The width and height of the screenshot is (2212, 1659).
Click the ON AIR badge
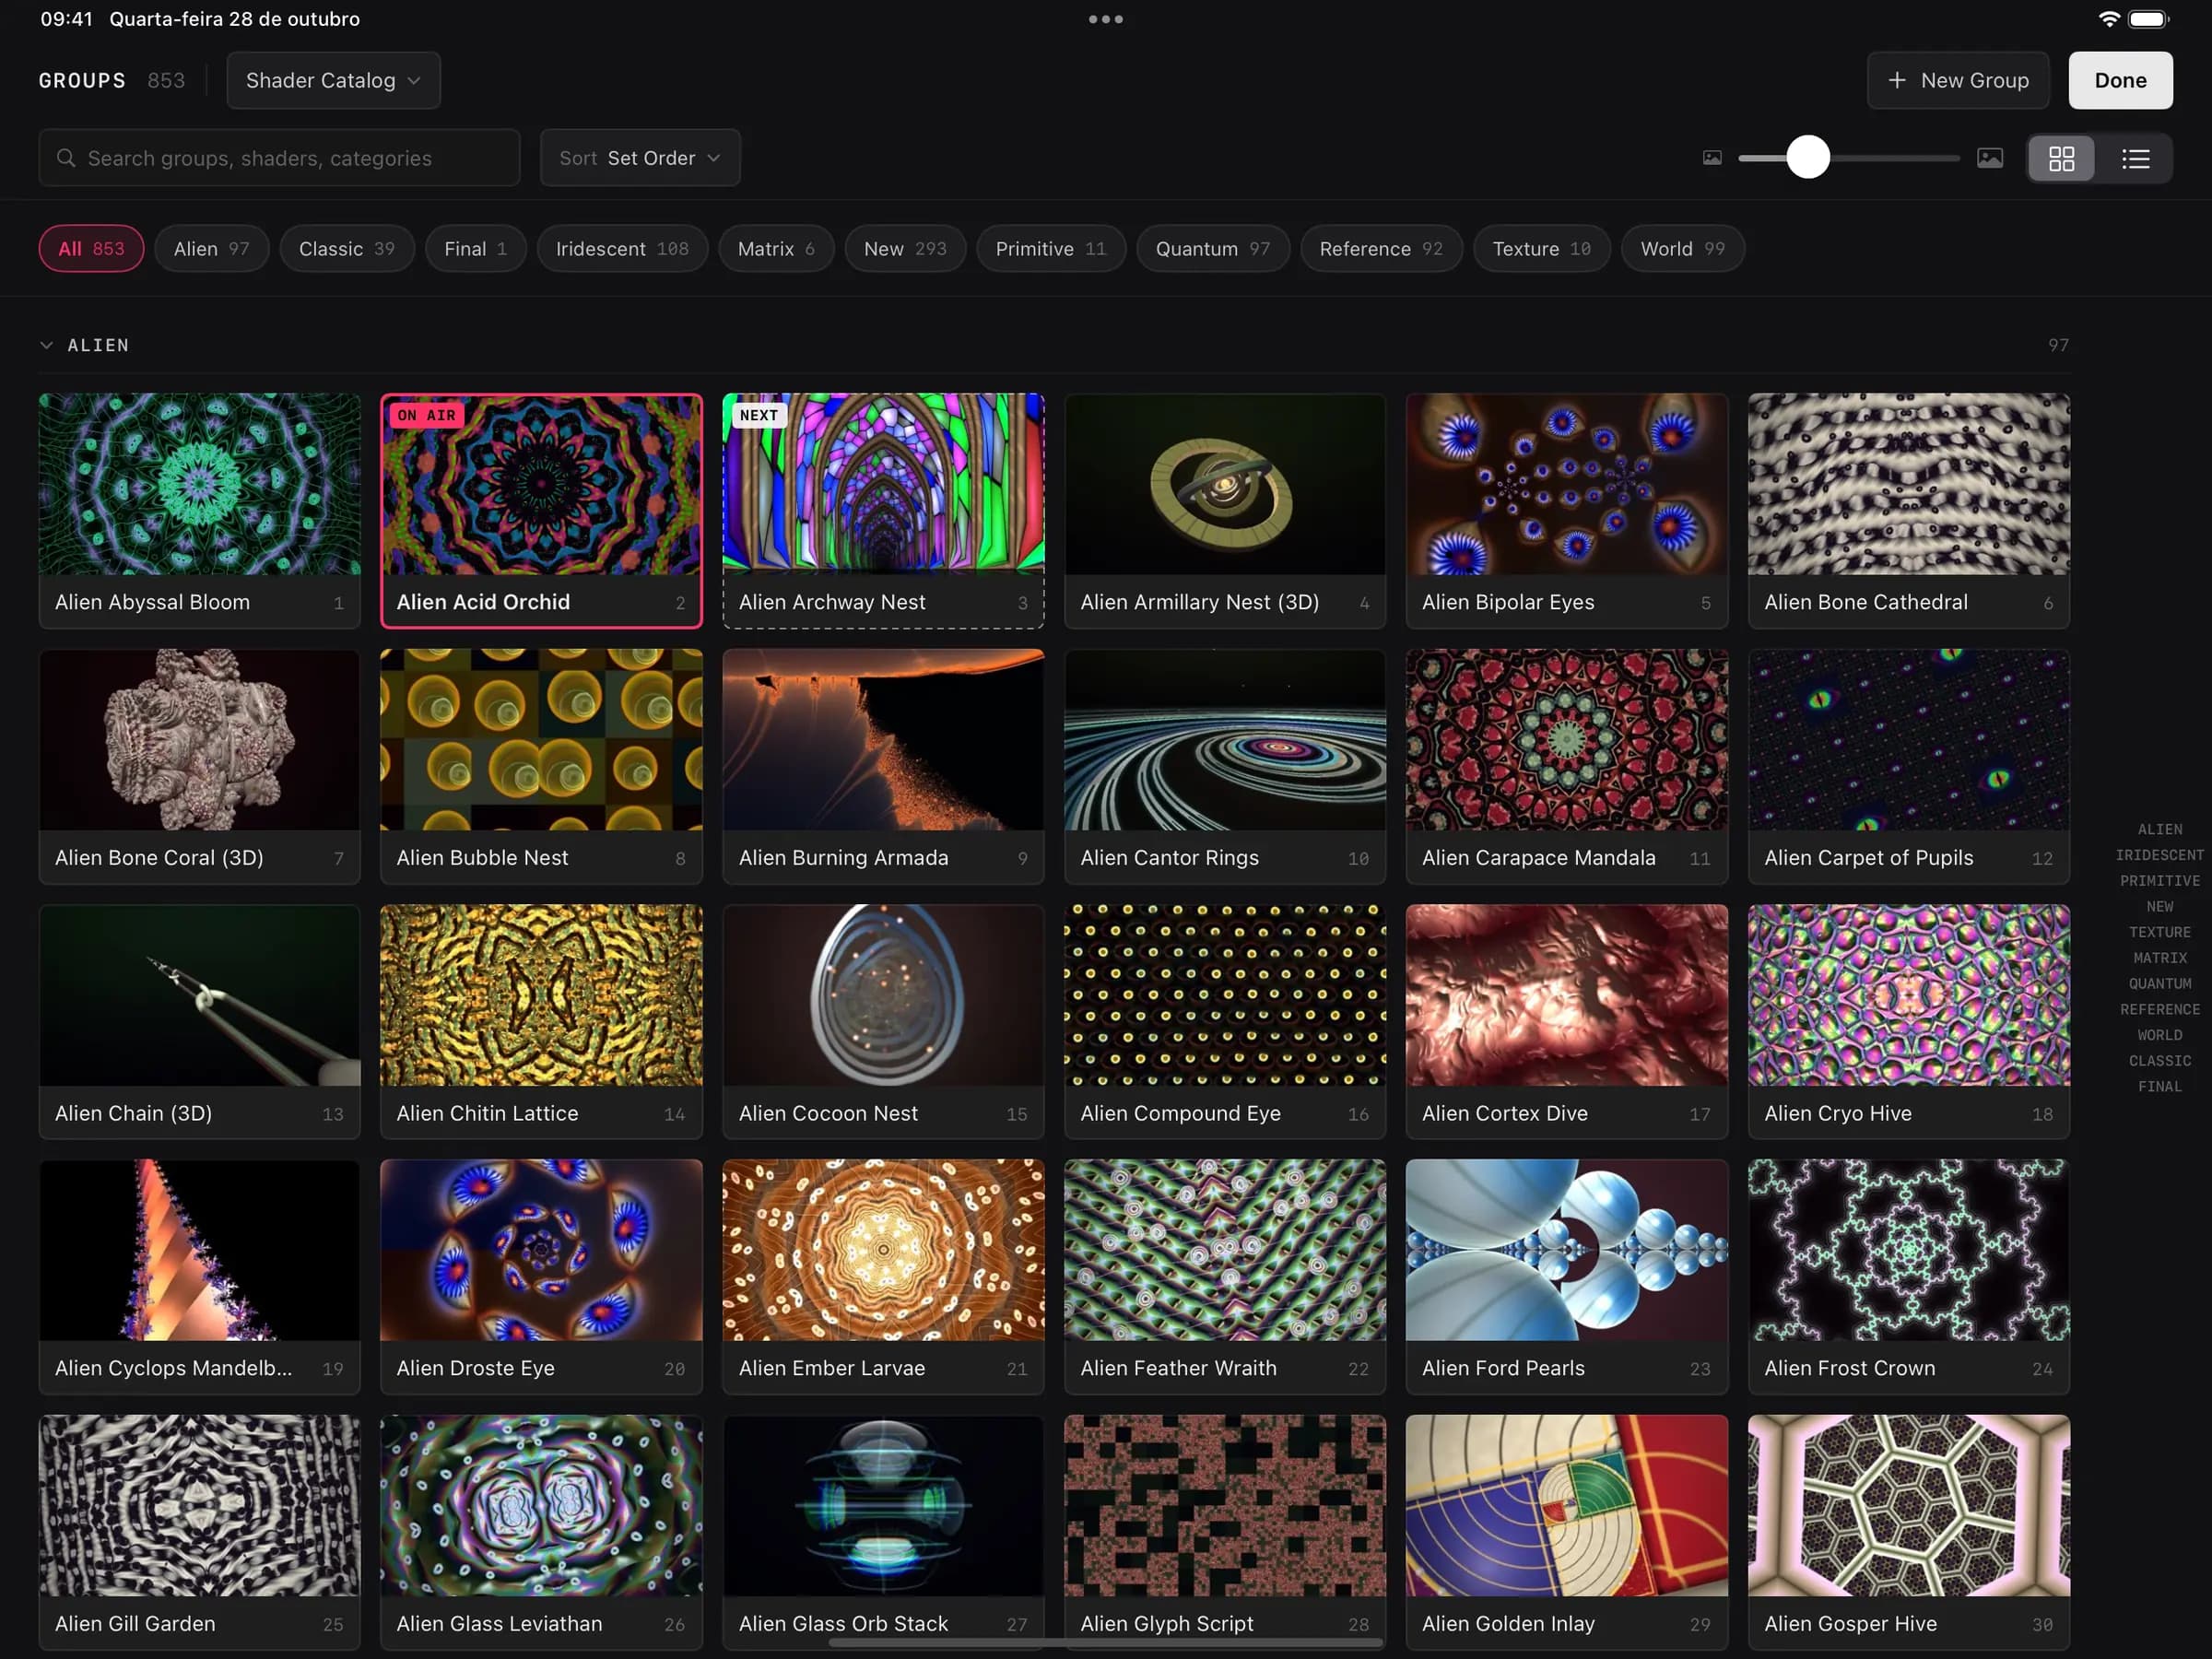[426, 415]
